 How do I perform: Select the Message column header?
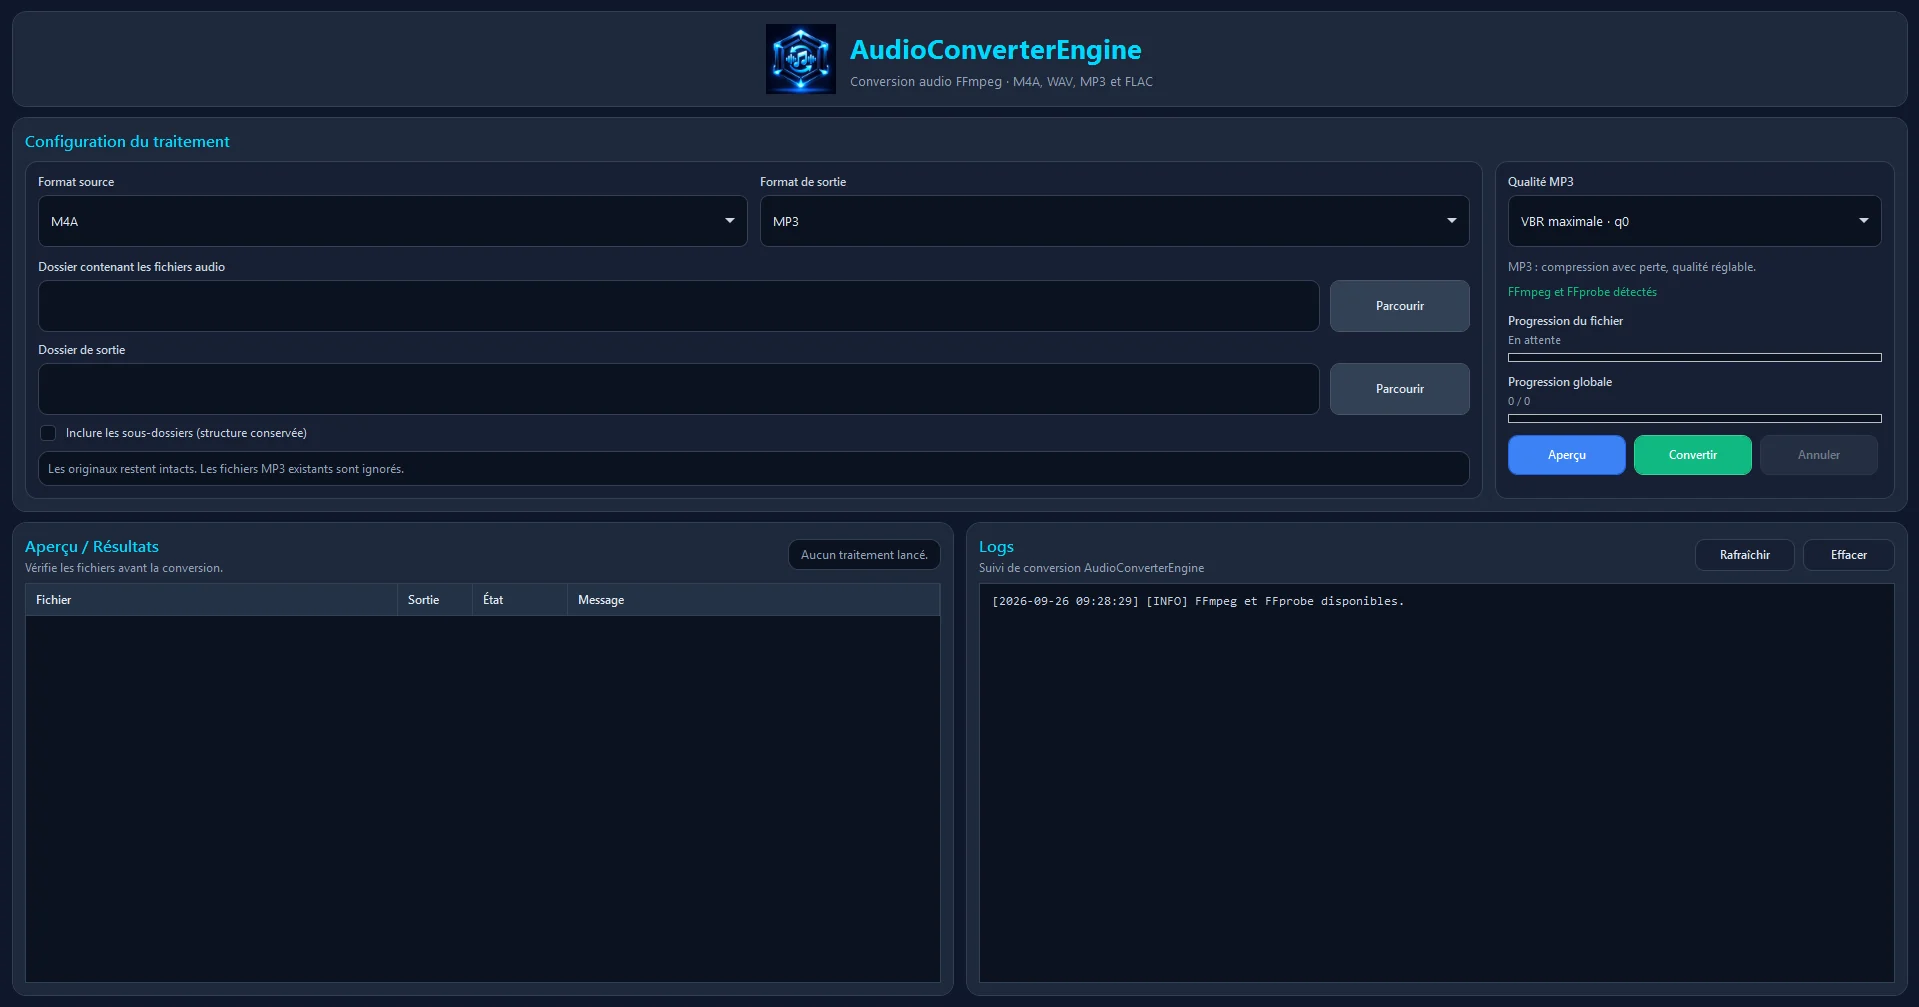click(x=753, y=600)
